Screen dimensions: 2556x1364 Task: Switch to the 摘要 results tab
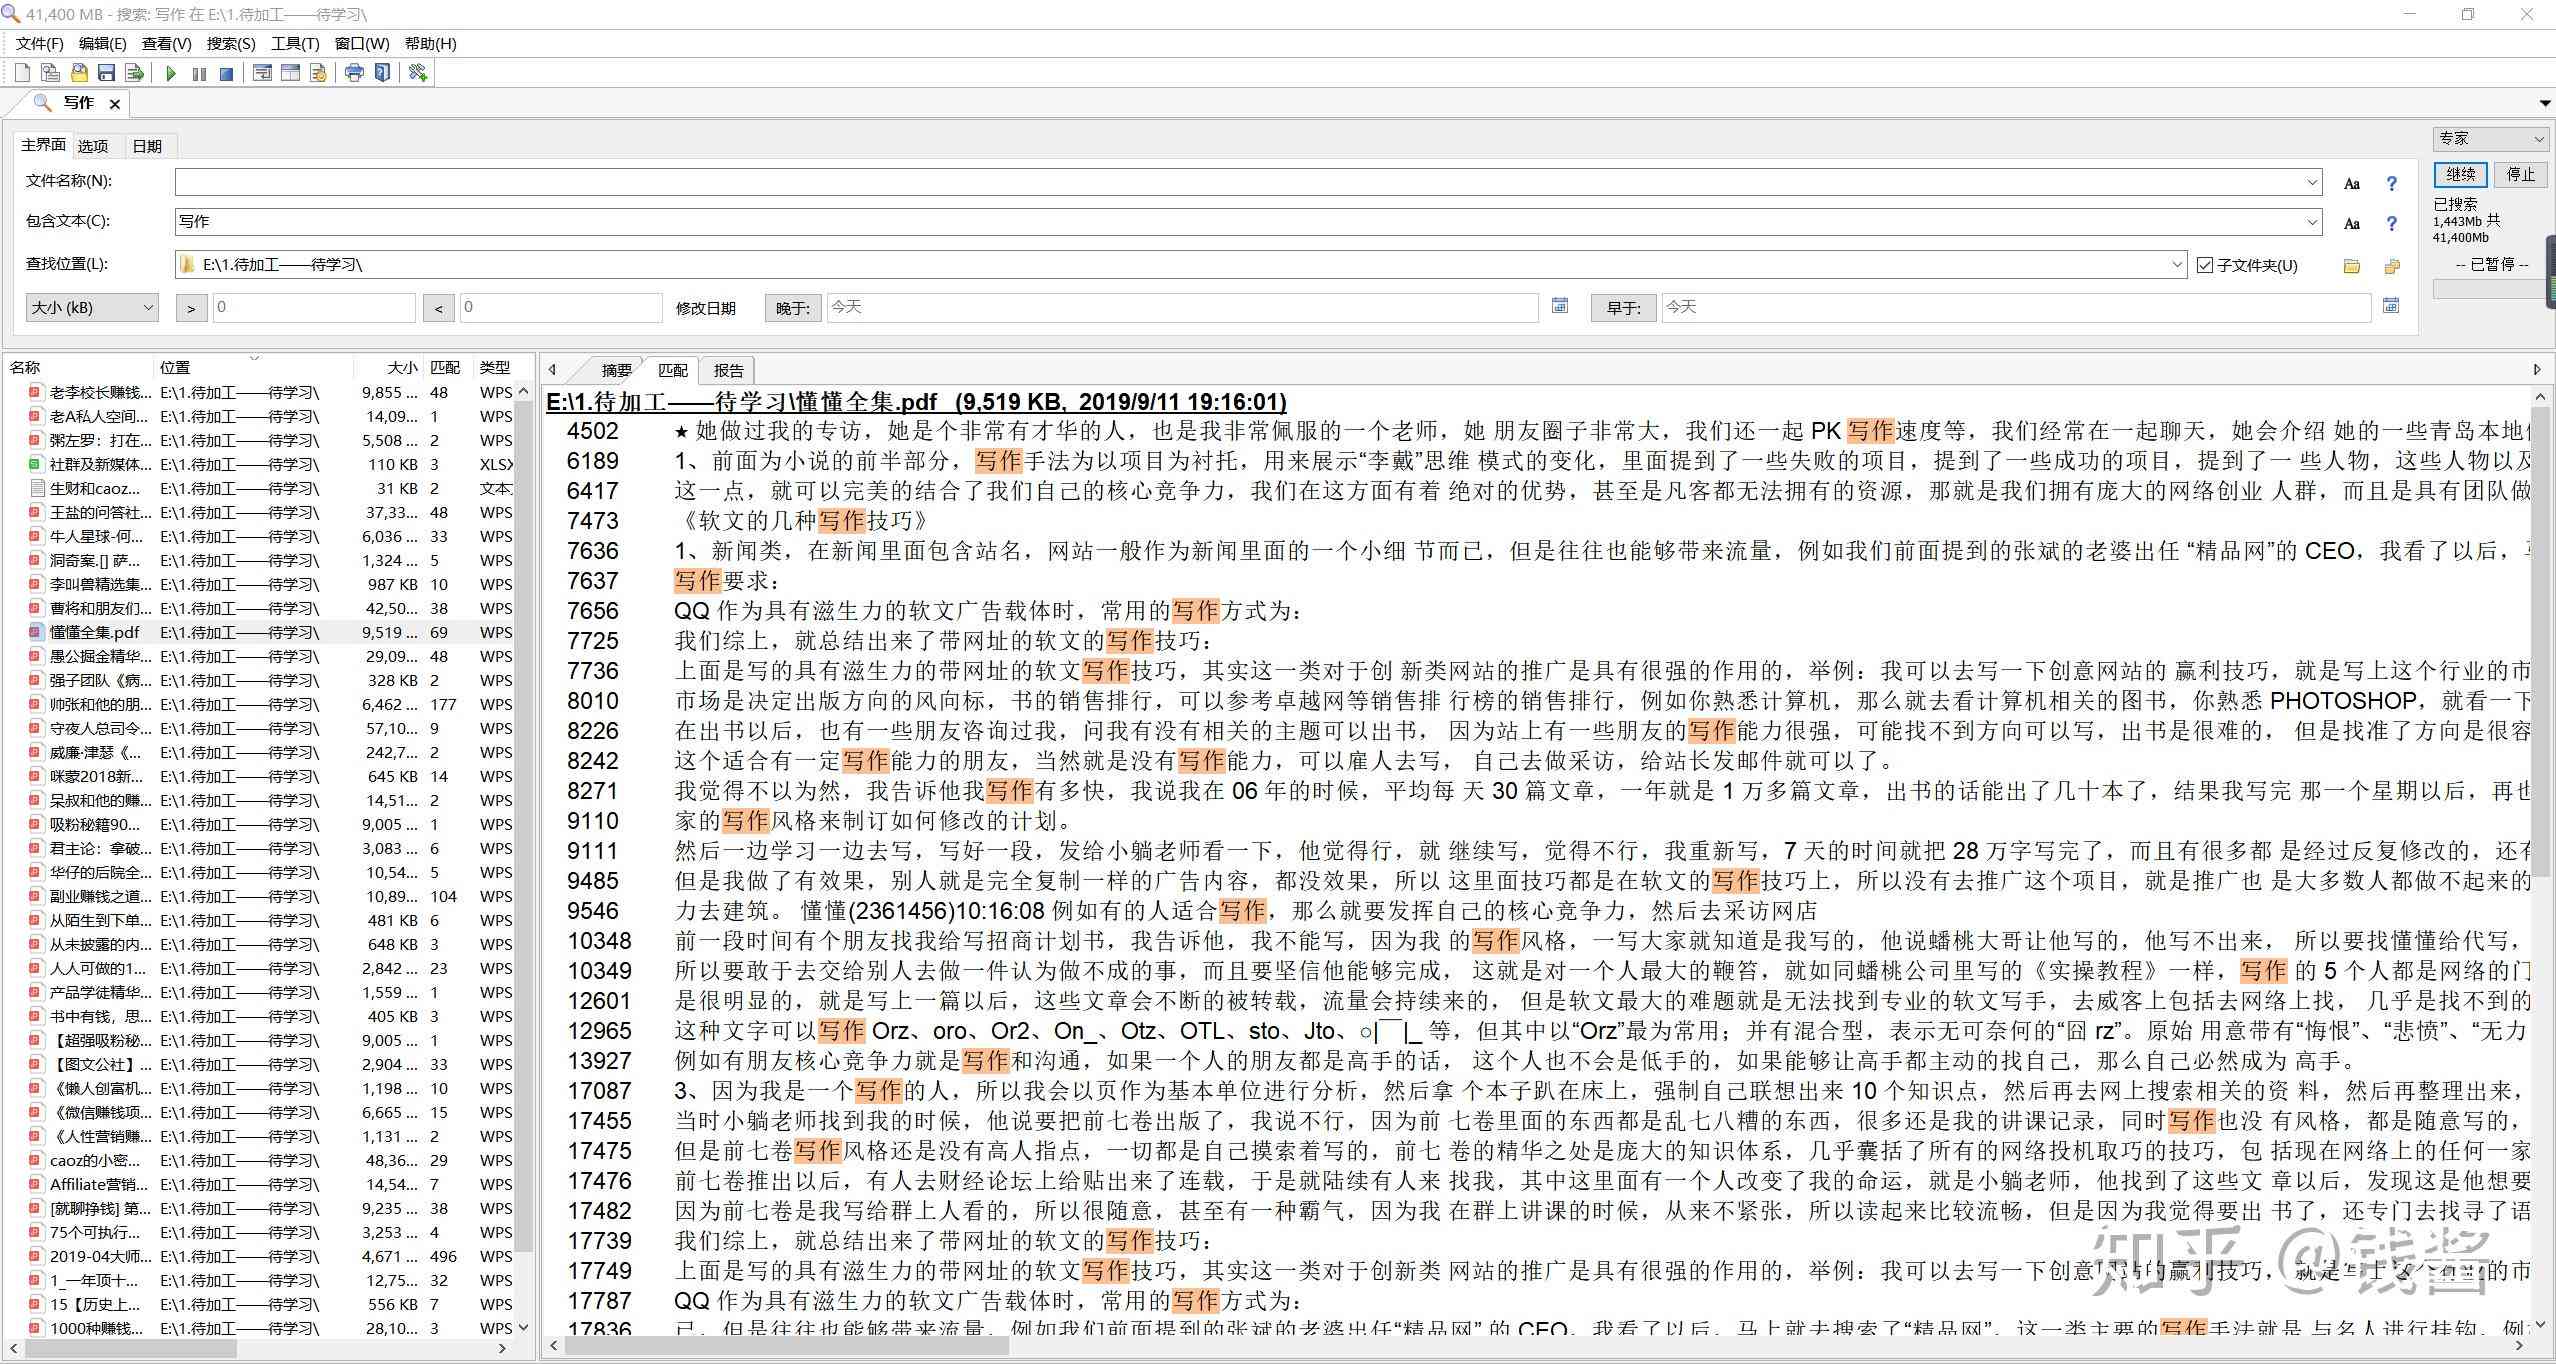[616, 370]
